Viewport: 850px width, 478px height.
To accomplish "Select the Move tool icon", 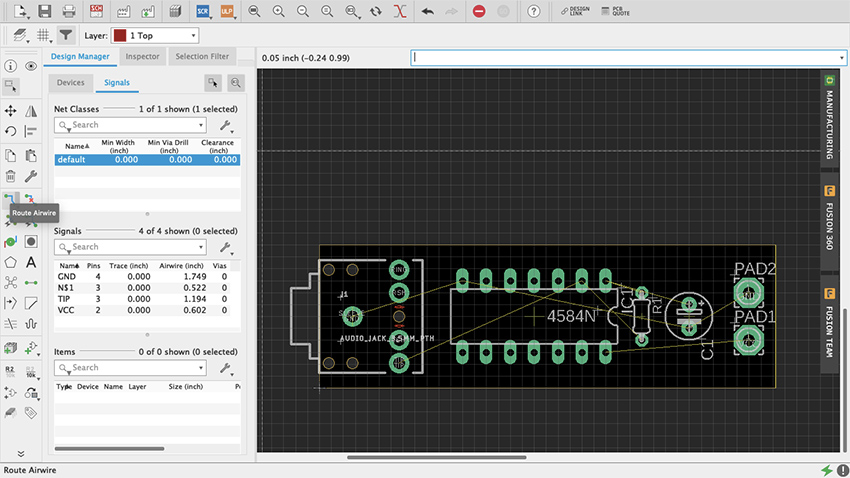I will pyautogui.click(x=10, y=111).
